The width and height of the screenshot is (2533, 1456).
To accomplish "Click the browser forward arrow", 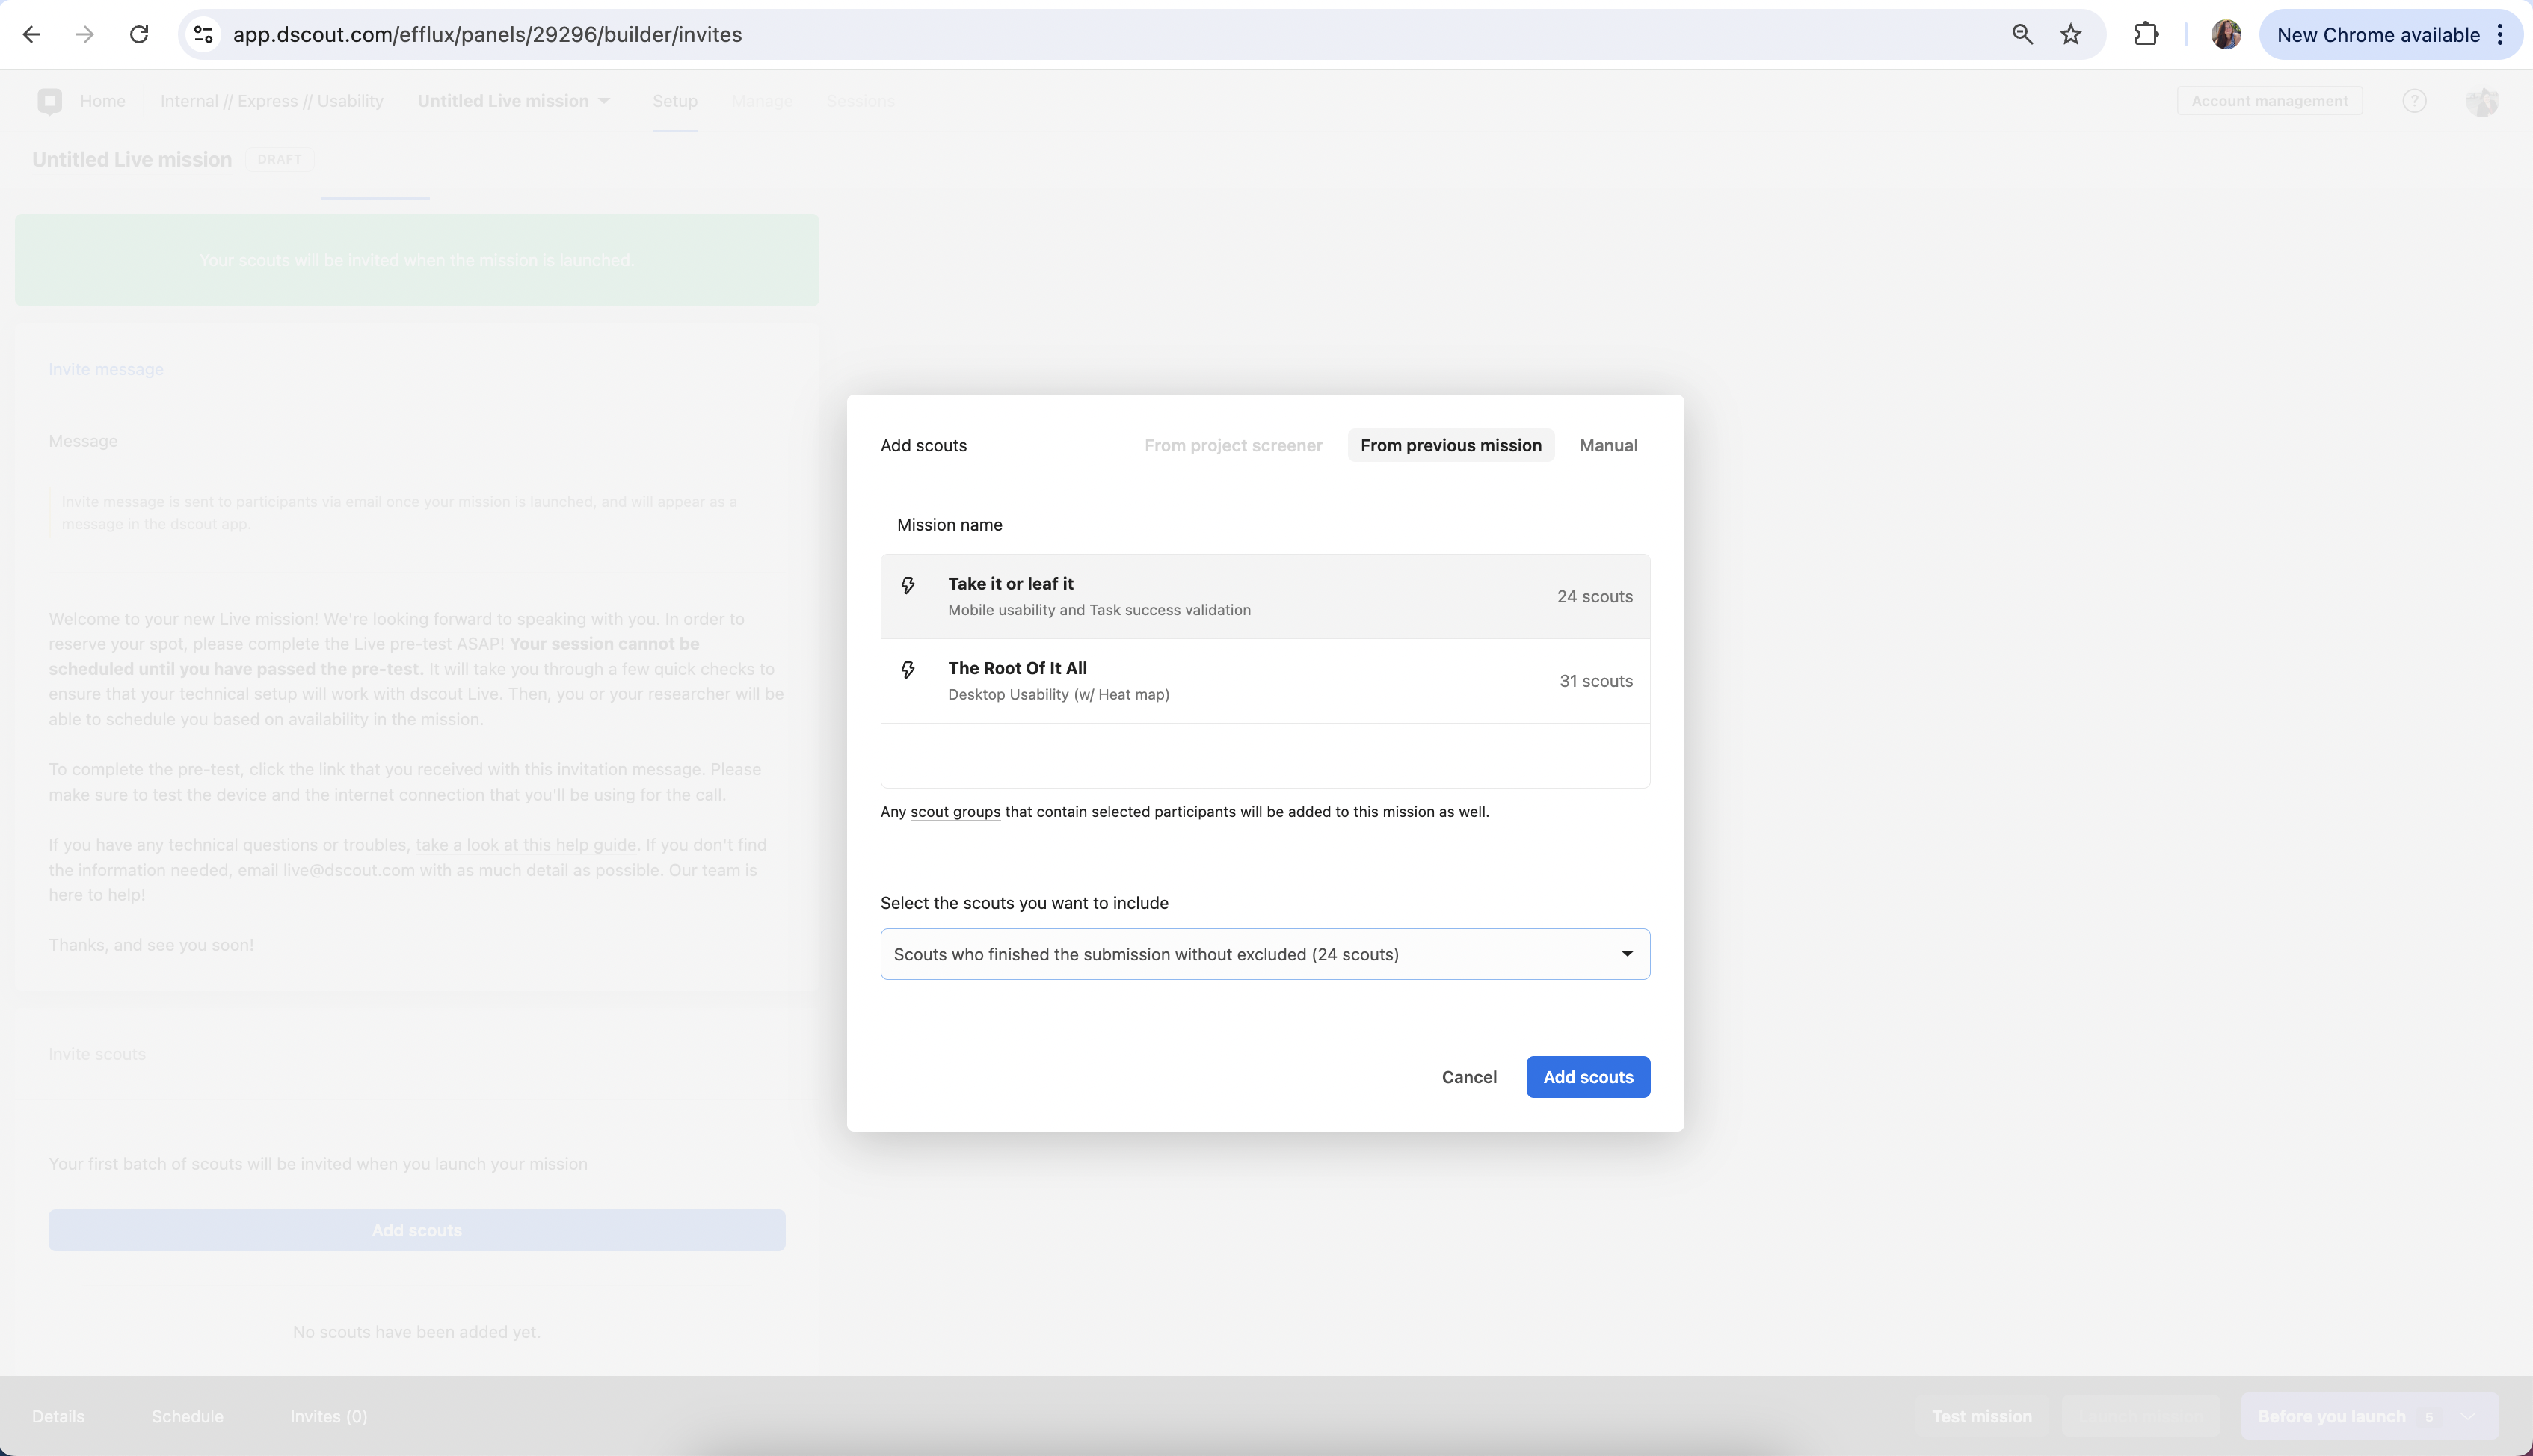I will point(85,35).
